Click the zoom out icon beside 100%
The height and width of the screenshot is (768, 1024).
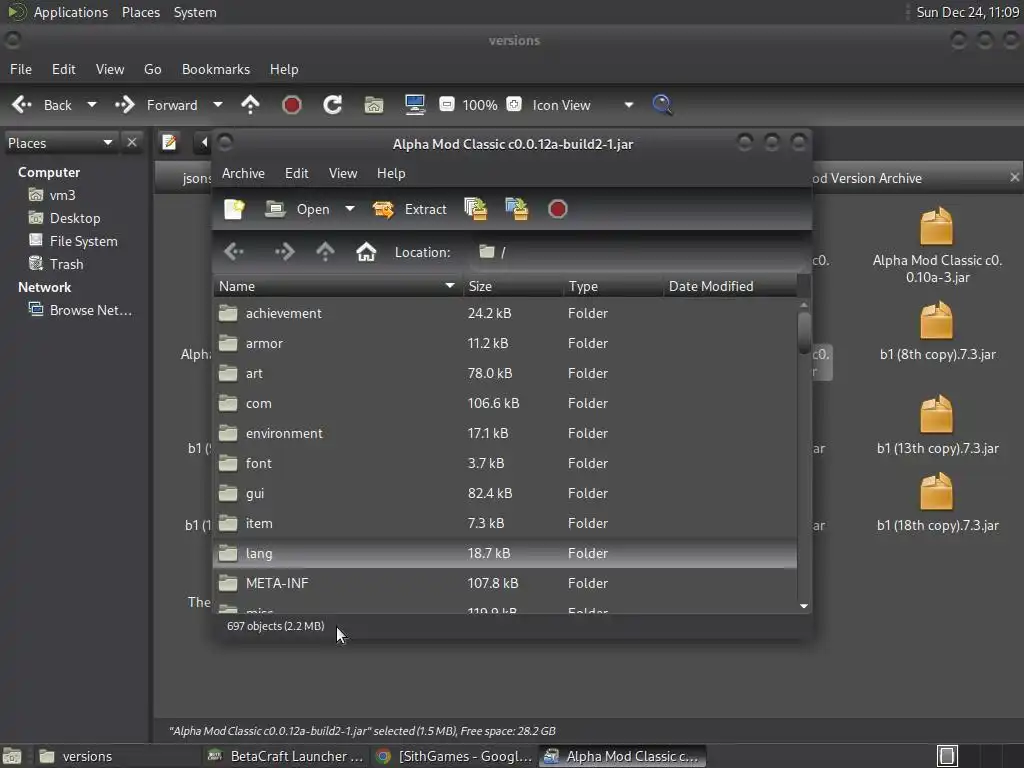pyautogui.click(x=447, y=104)
